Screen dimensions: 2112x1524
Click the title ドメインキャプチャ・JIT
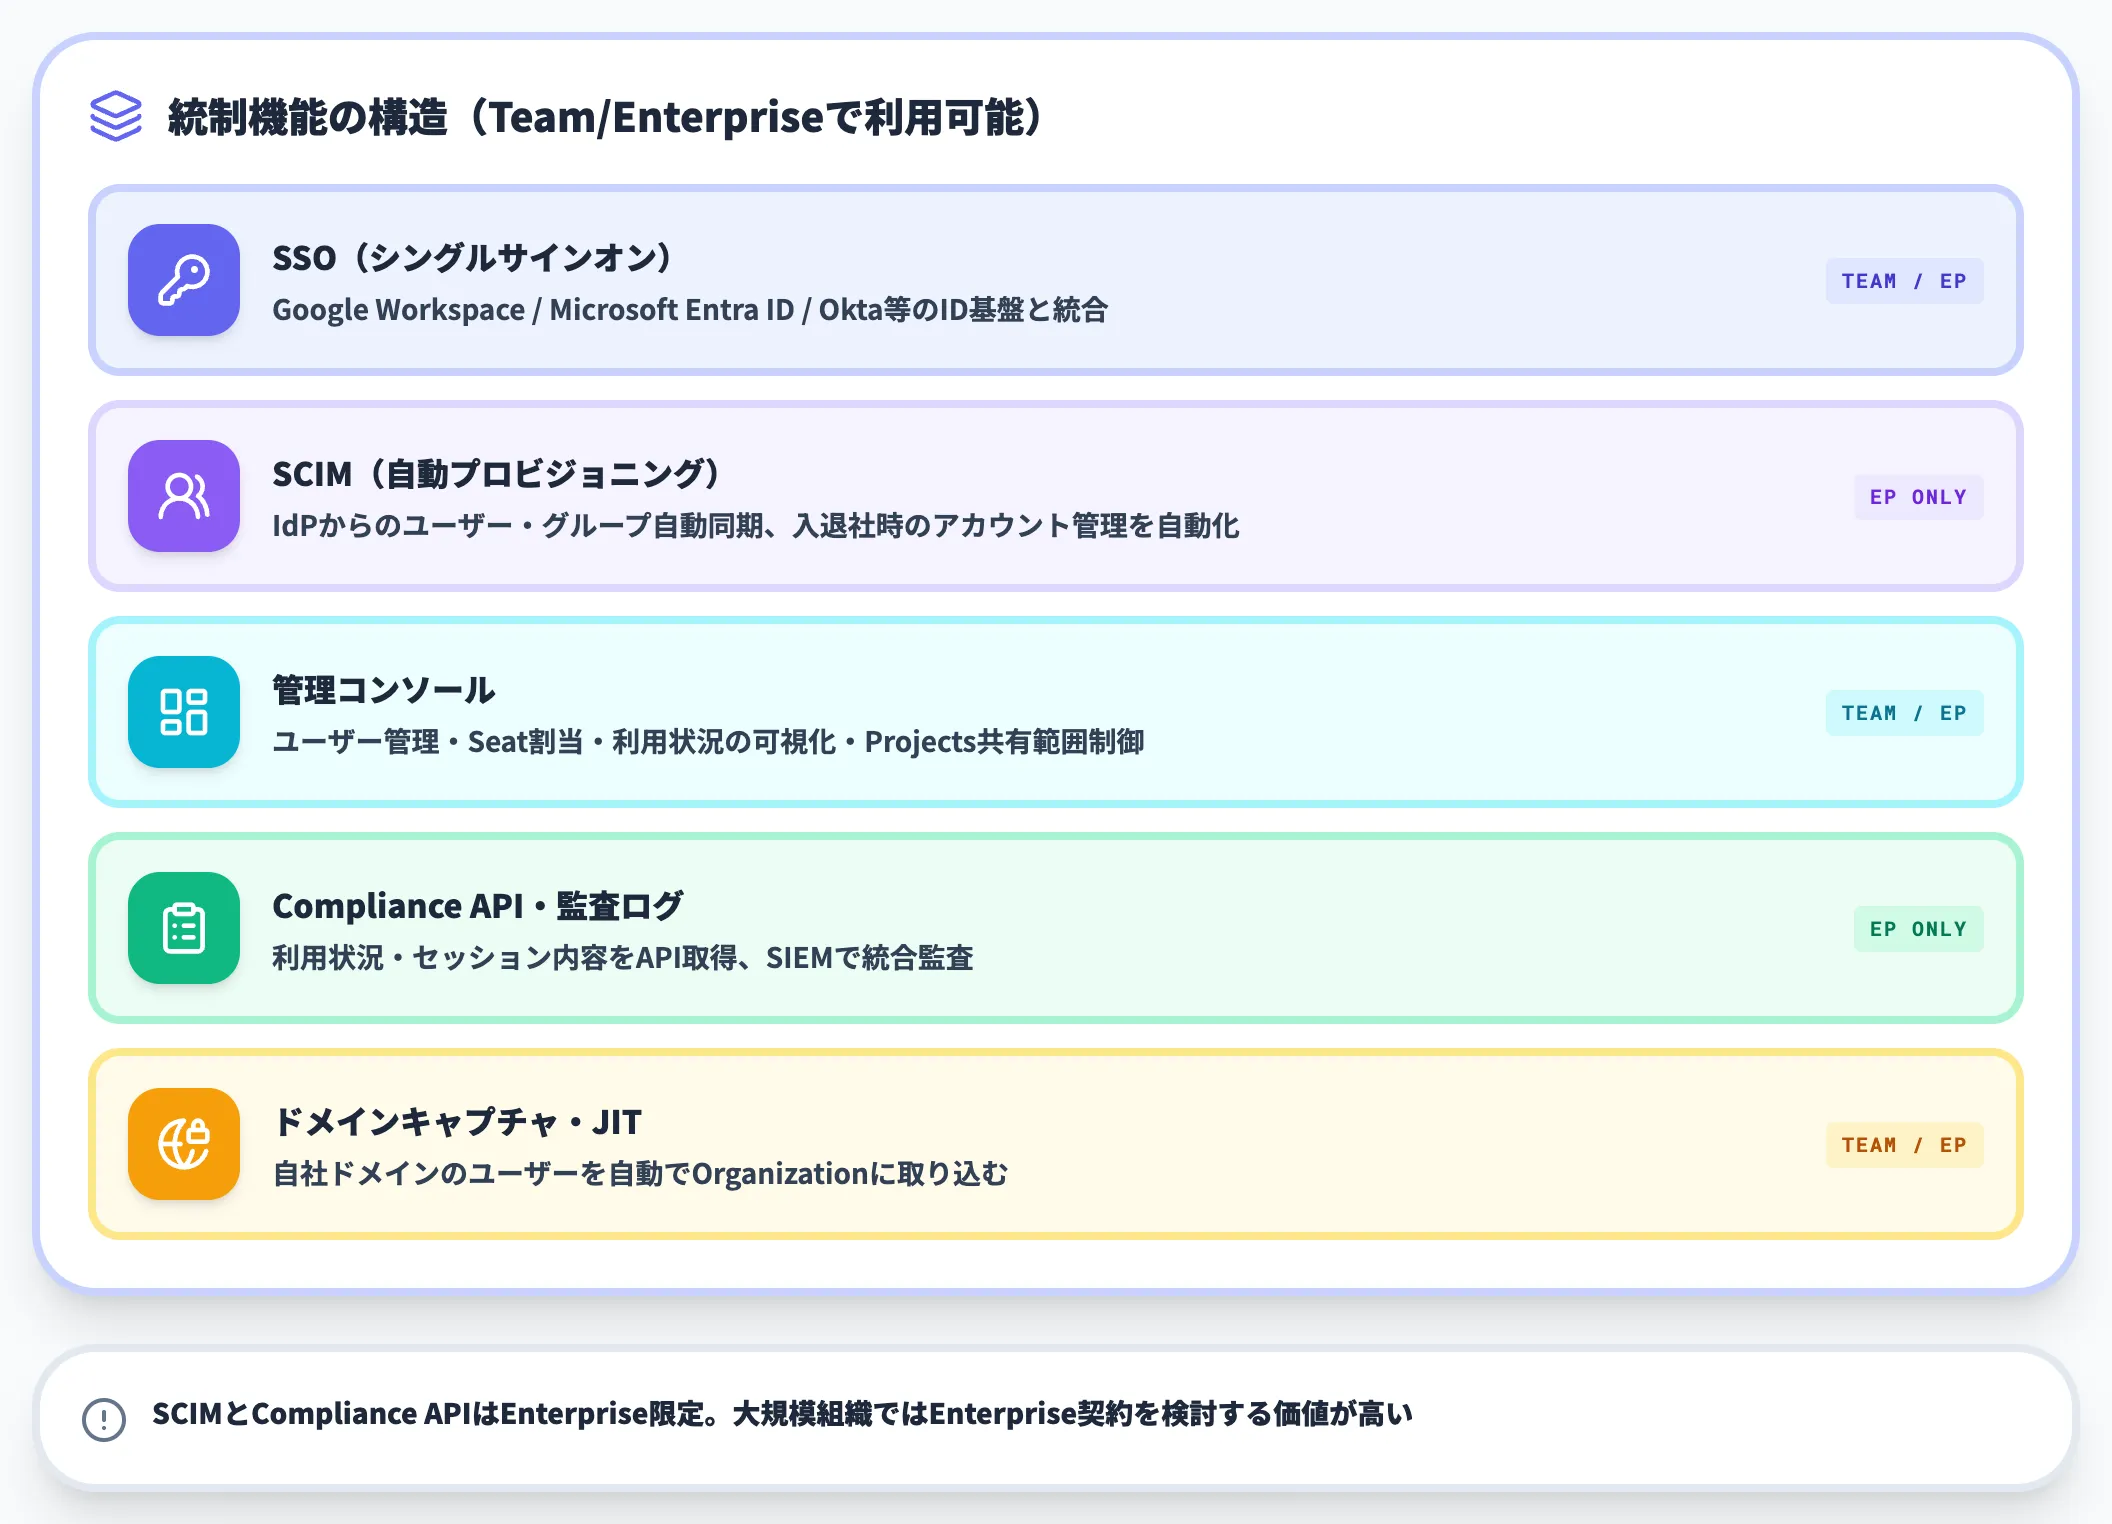coord(457,1122)
